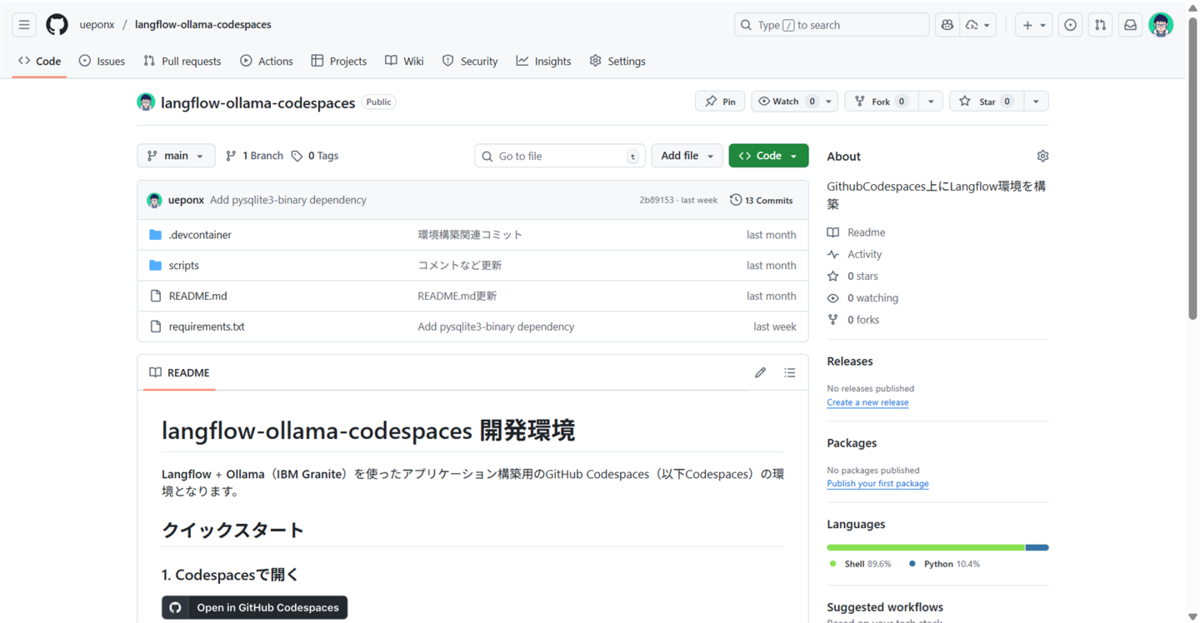Expand the Add file dropdown
This screenshot has width=1200, height=623.
click(687, 156)
